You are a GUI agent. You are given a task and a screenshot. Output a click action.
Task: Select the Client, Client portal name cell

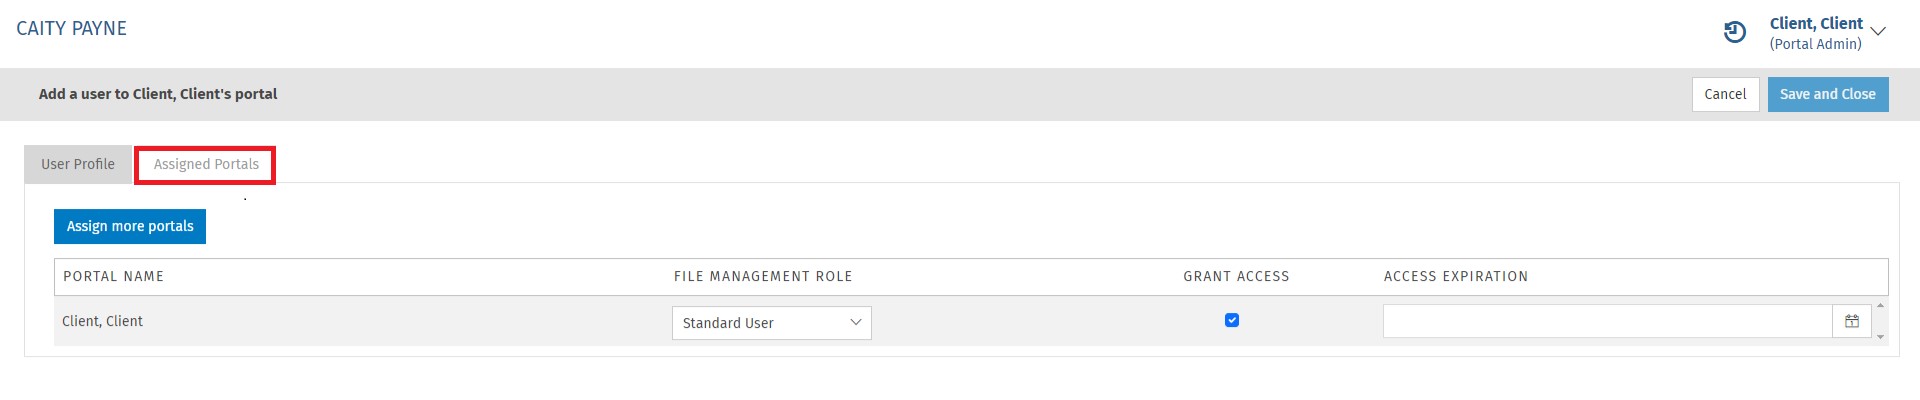pyautogui.click(x=103, y=322)
